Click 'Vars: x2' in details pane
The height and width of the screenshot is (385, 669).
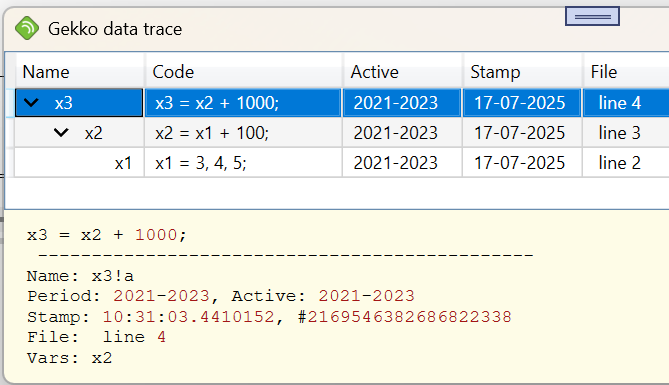[x=69, y=358]
